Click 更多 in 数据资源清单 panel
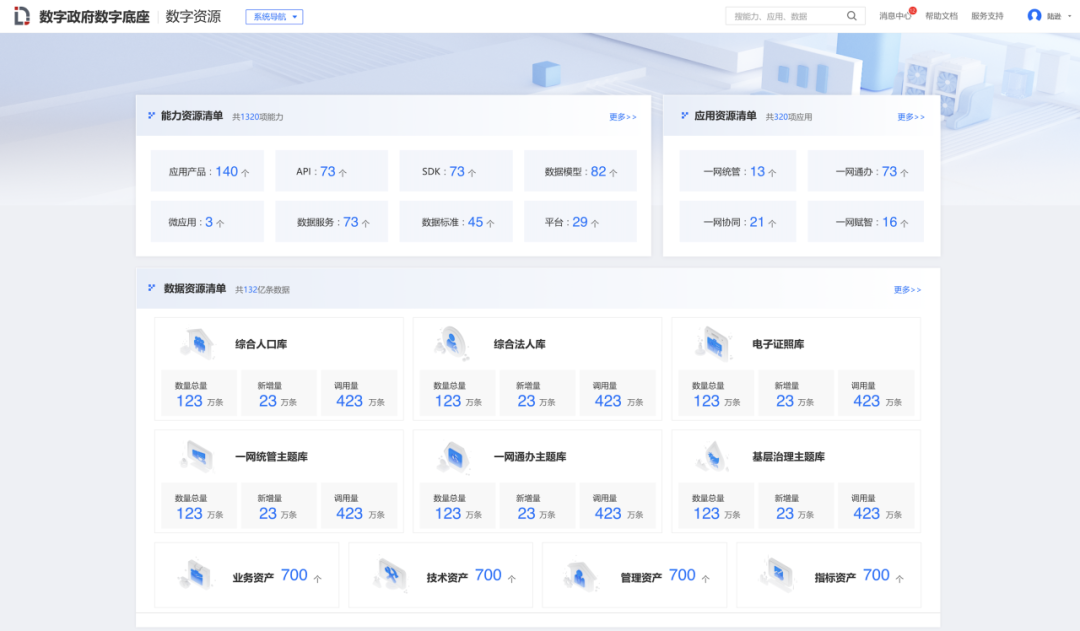 [x=907, y=290]
